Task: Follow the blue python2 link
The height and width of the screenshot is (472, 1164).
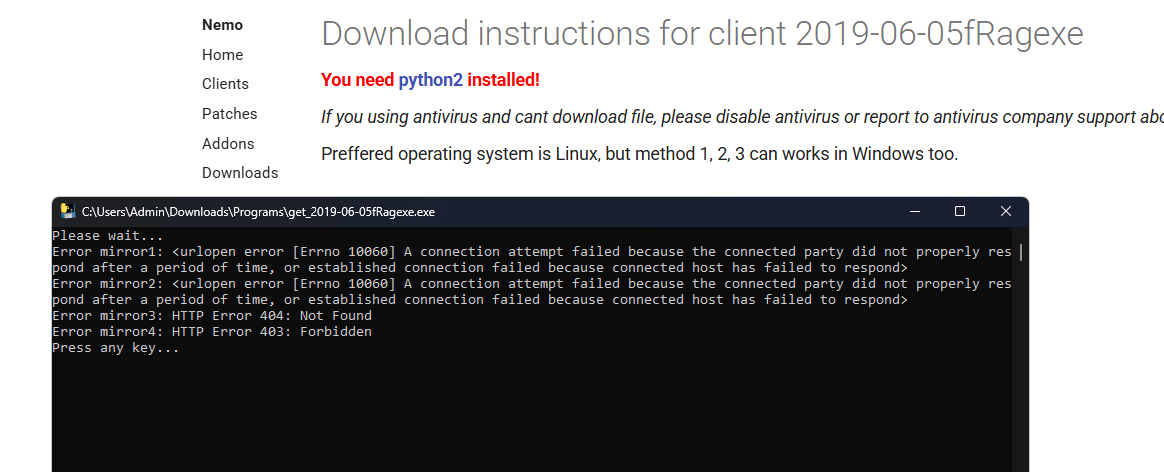Action: point(430,80)
